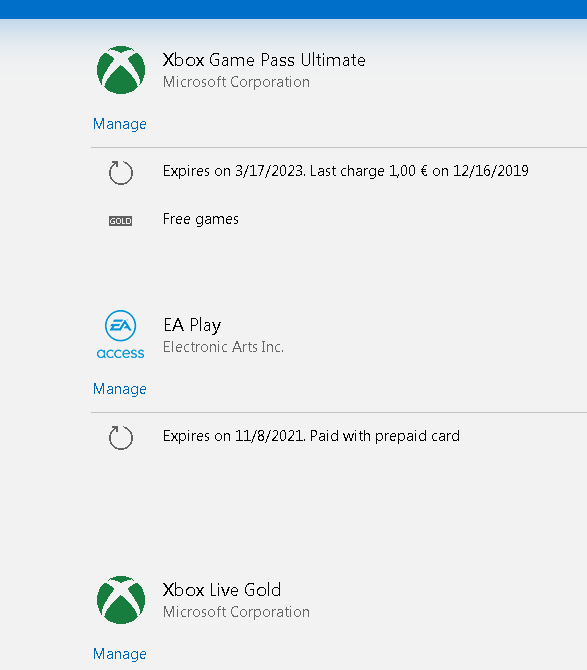Image resolution: width=587 pixels, height=670 pixels.
Task: Click the Xbox logo beside Game Pass Ultimate
Action: pyautogui.click(x=121, y=70)
